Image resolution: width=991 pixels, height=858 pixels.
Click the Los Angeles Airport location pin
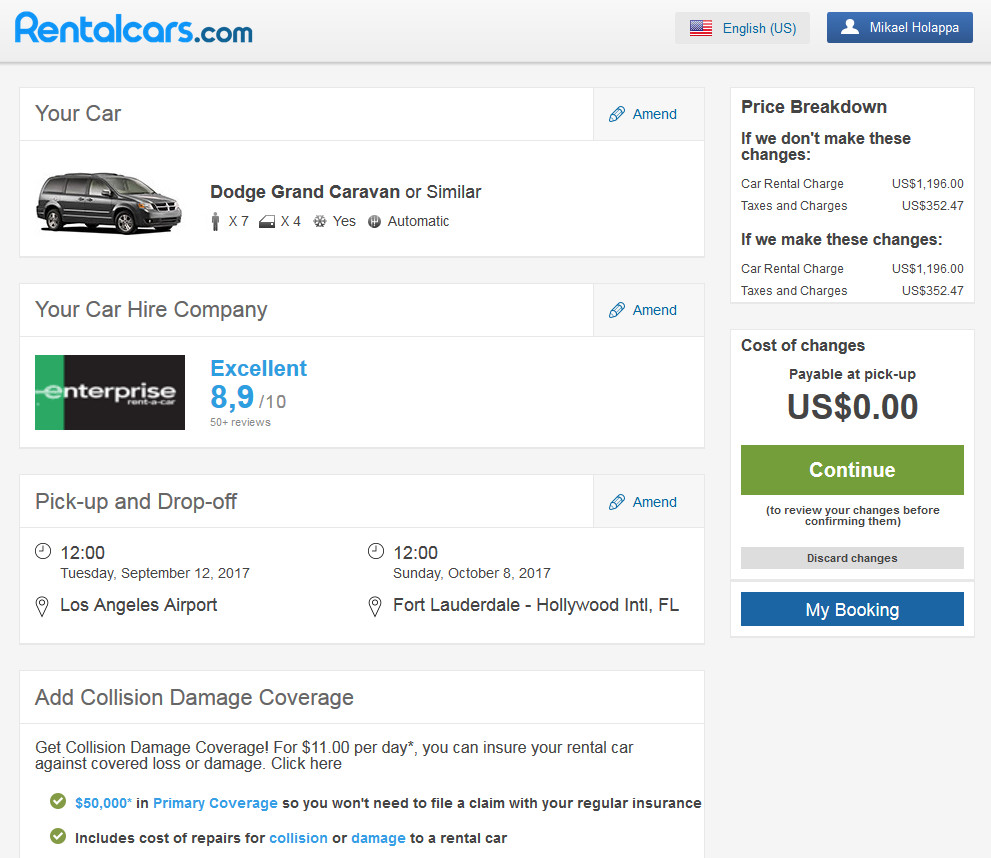[42, 606]
